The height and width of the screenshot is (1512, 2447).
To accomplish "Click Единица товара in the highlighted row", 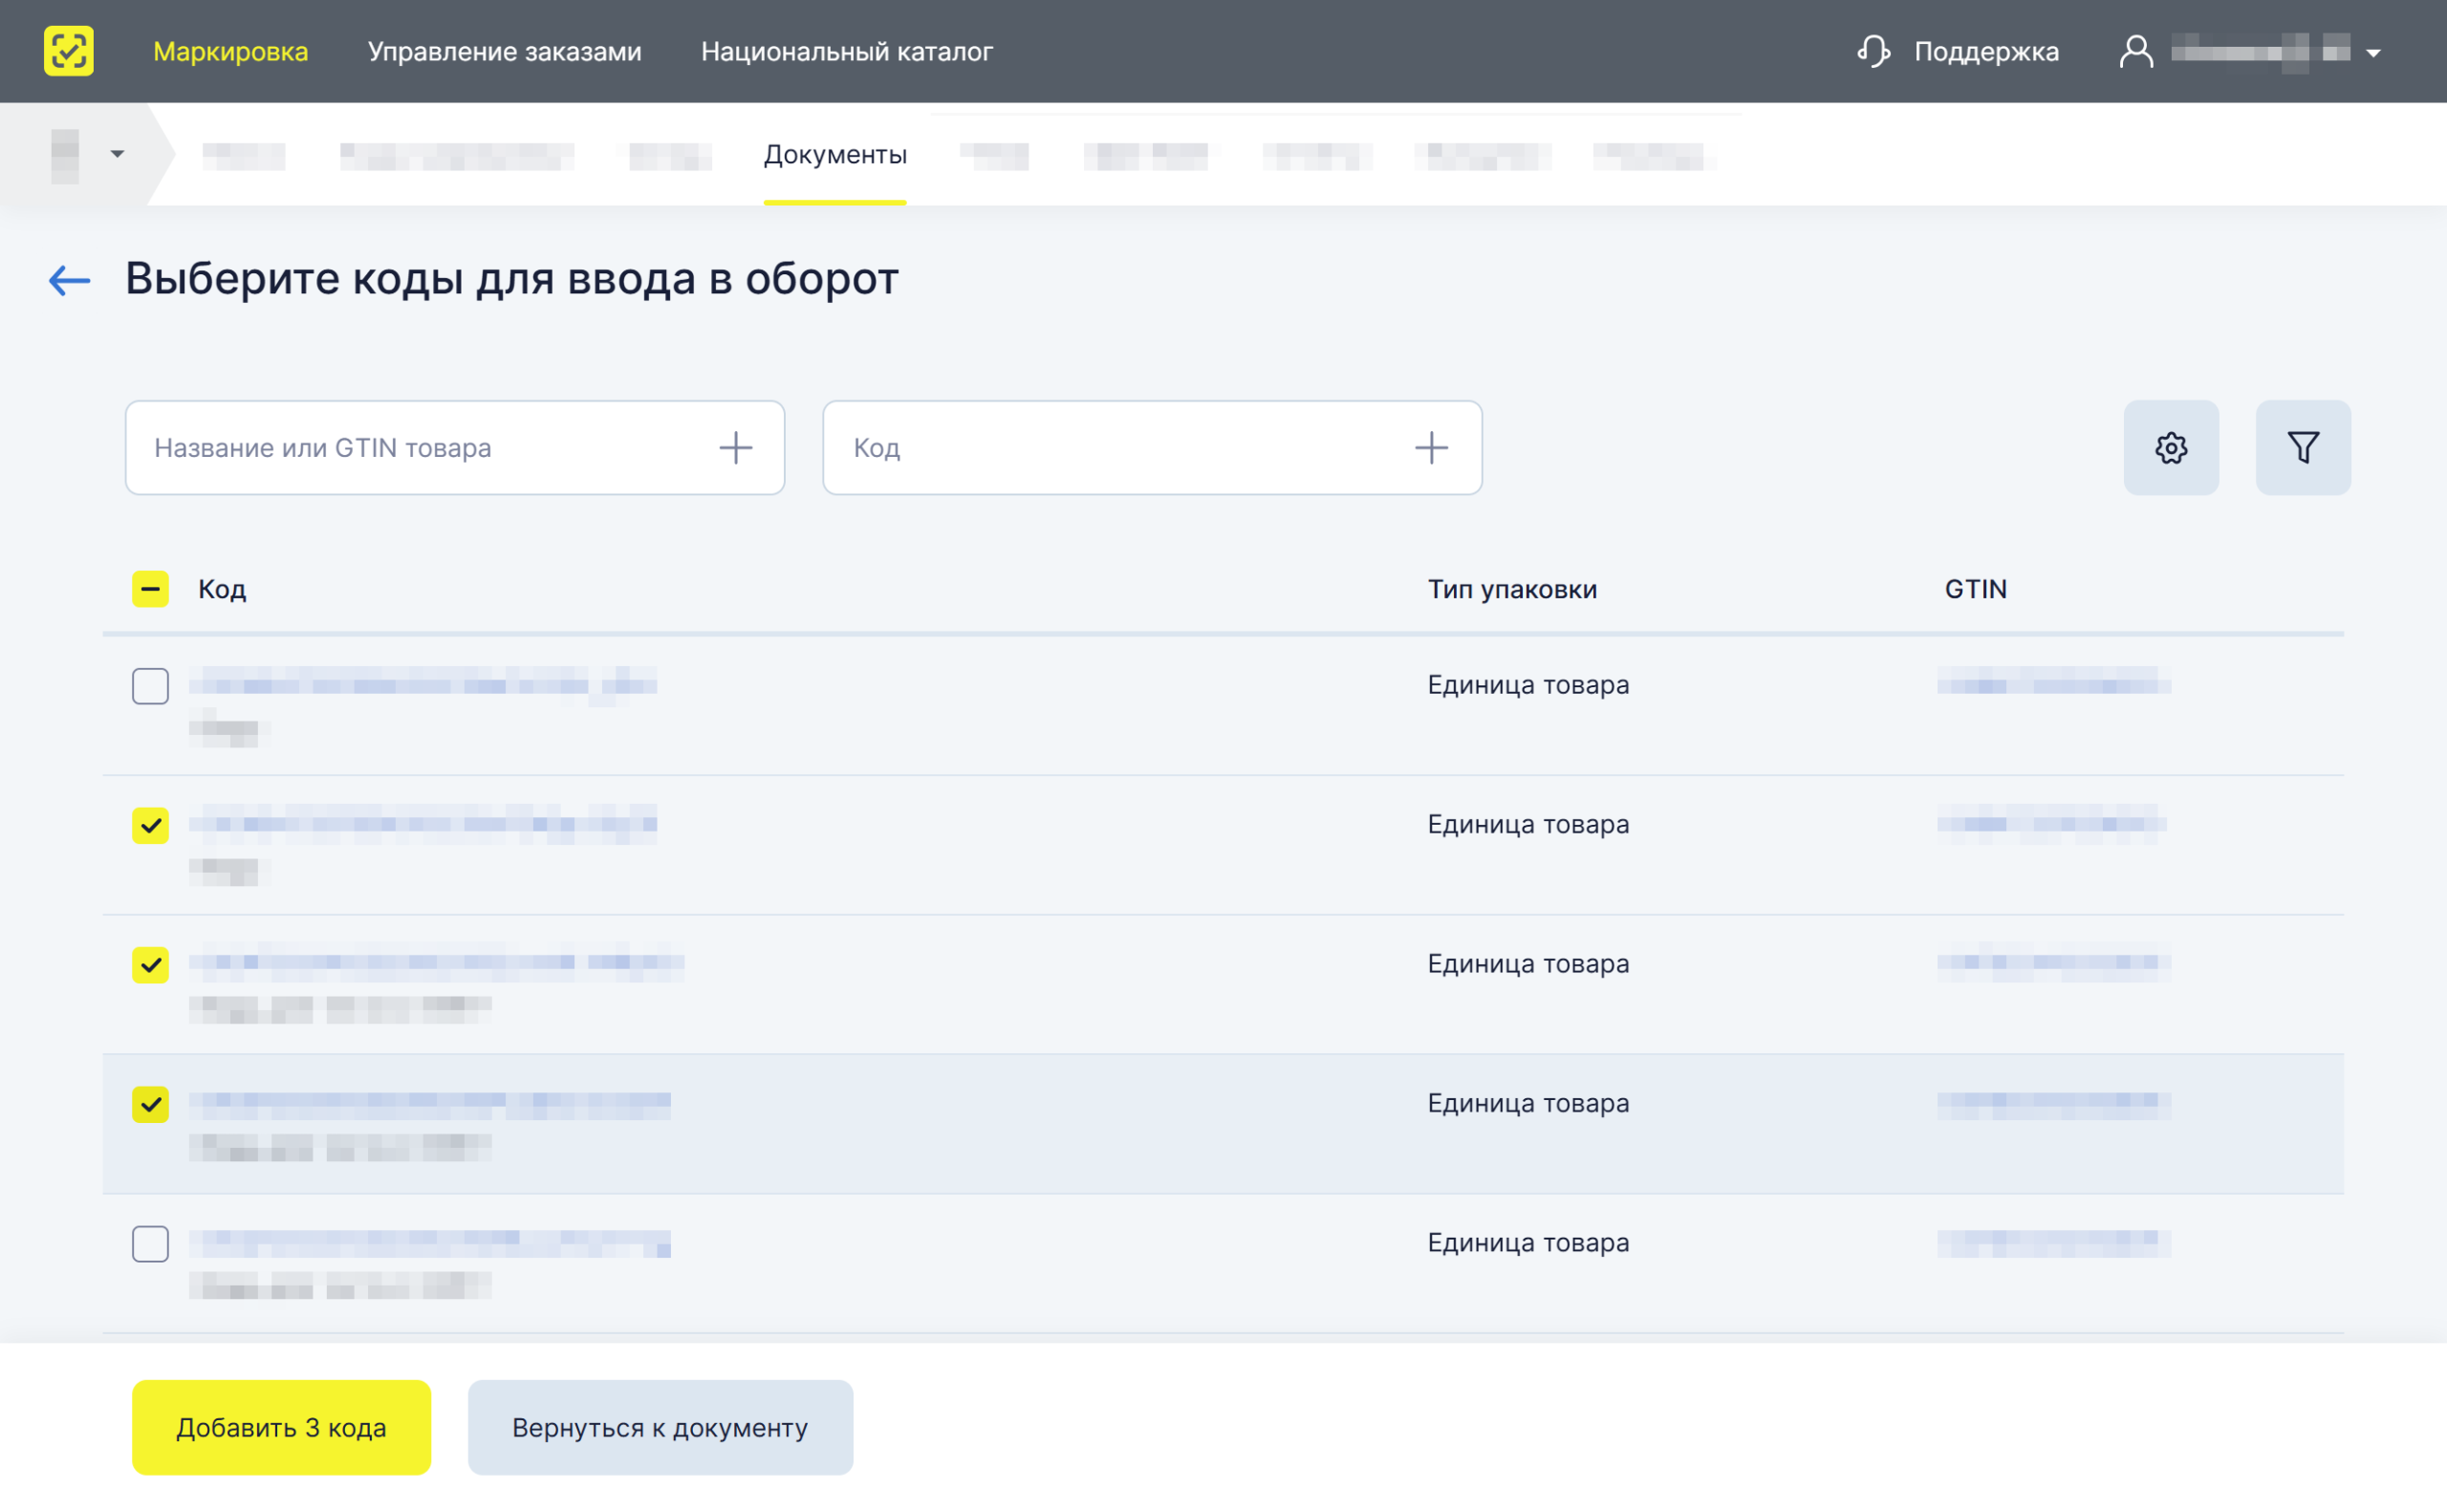I will pos(1528,1103).
